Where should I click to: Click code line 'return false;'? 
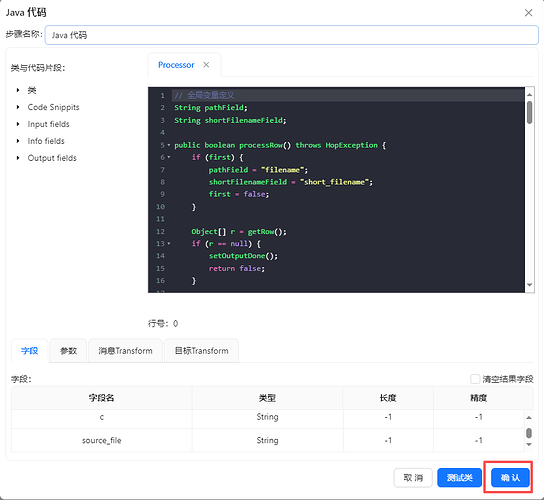click(237, 268)
